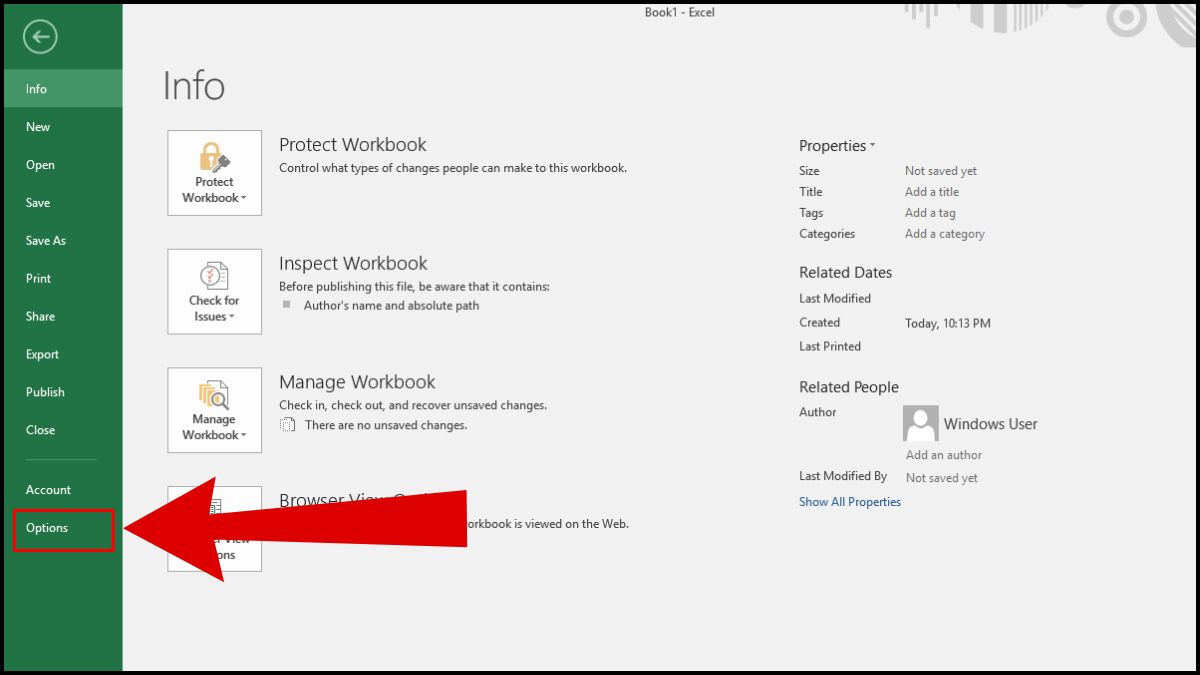Image resolution: width=1200 pixels, height=675 pixels.
Task: Open the Protect Workbook dropdown button
Action: click(215, 173)
